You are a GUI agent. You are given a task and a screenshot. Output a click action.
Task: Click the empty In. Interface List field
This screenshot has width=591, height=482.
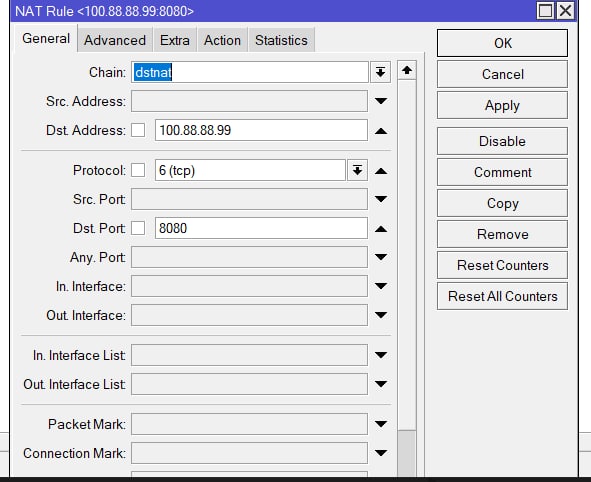pos(250,355)
